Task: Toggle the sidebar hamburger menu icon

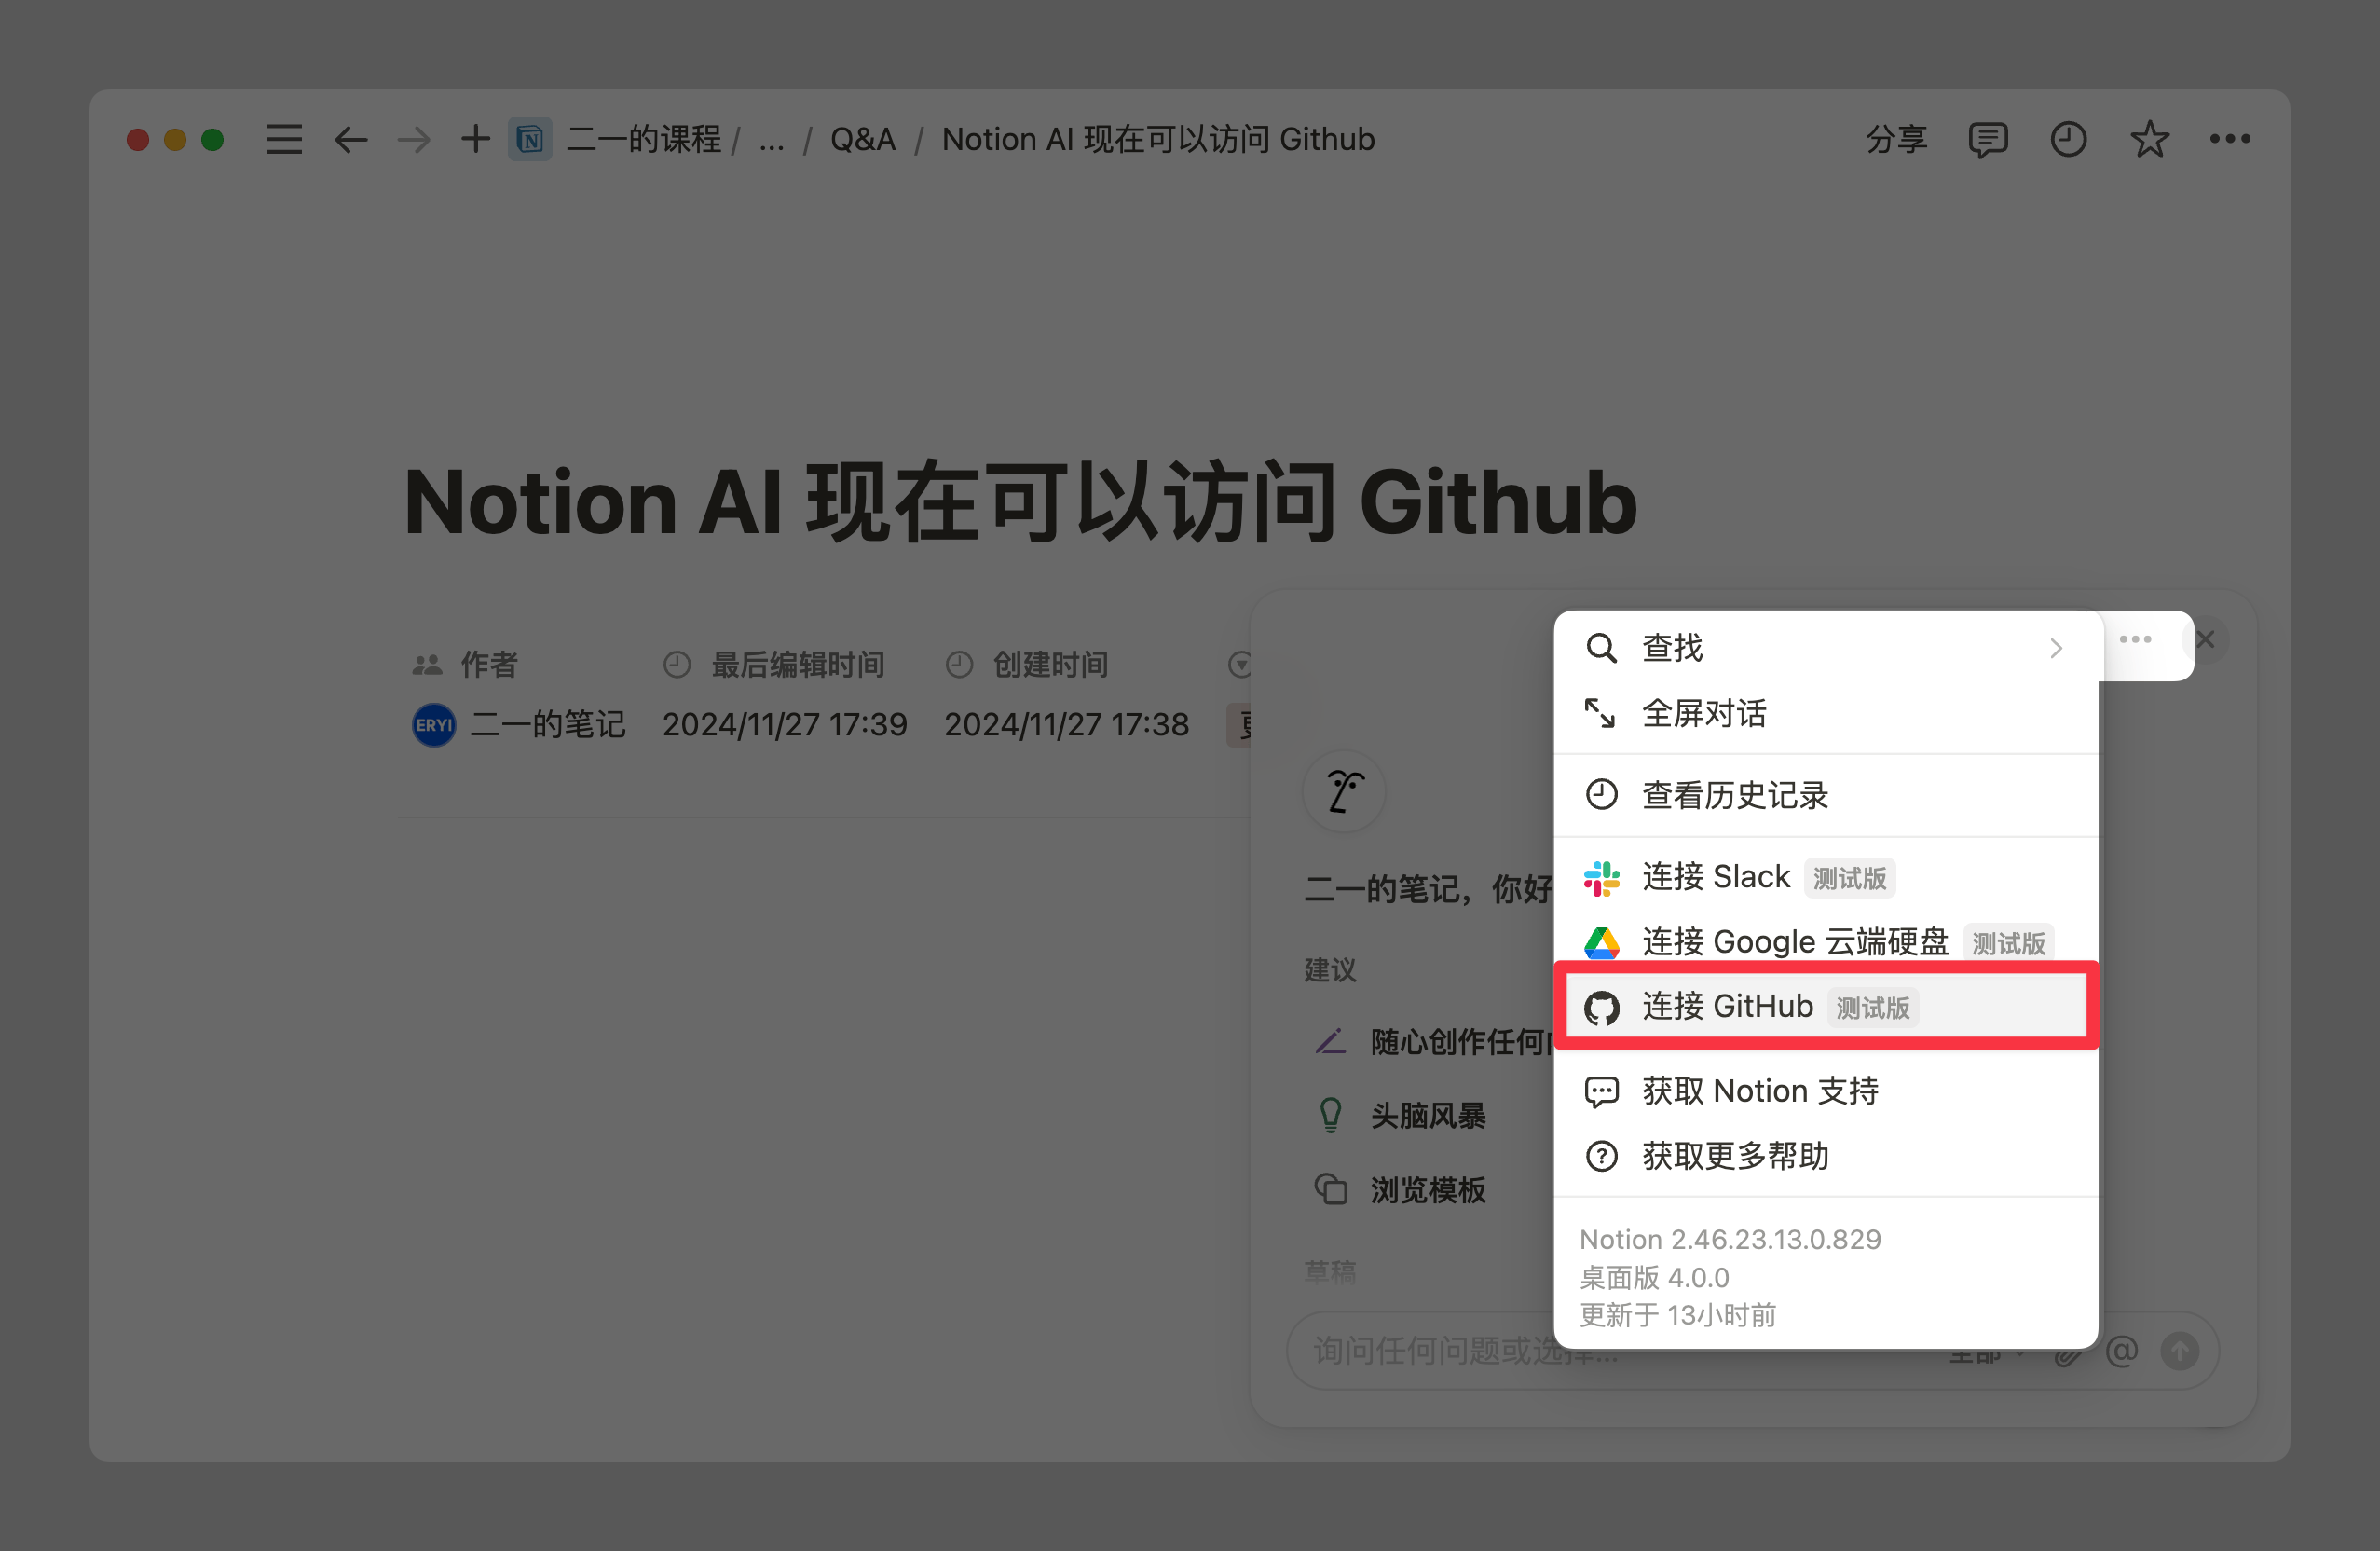Action: [x=284, y=139]
